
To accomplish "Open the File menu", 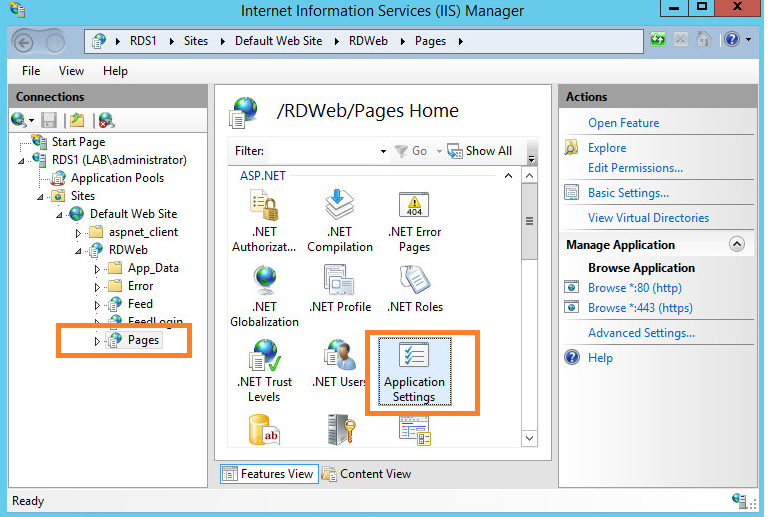I will click(x=31, y=71).
